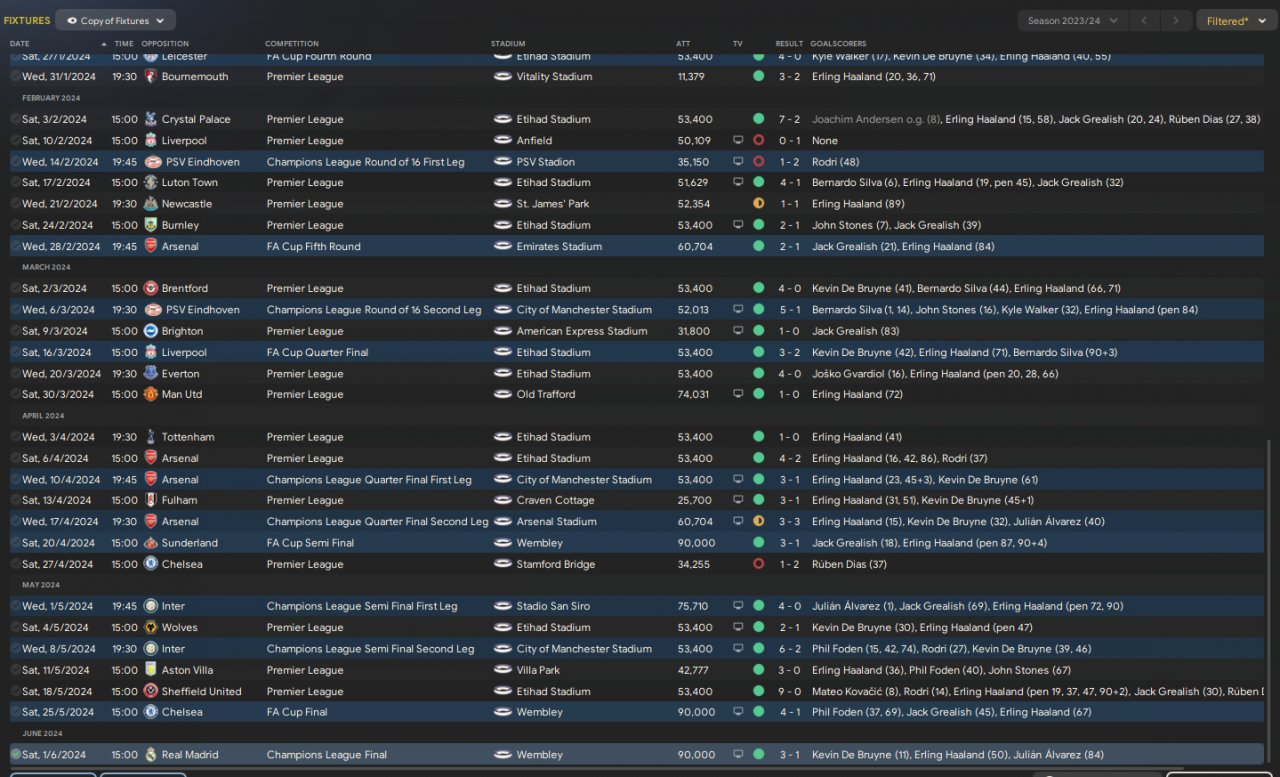Screen dimensions: 1280x777
Task: Click the Bournemouth club badge
Action: (151, 77)
